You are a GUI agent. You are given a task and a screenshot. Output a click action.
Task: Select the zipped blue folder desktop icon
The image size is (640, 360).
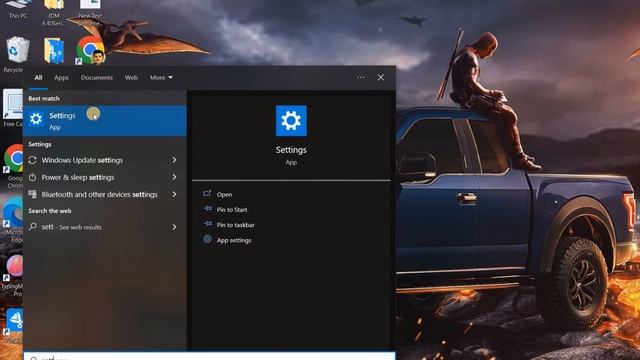click(x=54, y=51)
